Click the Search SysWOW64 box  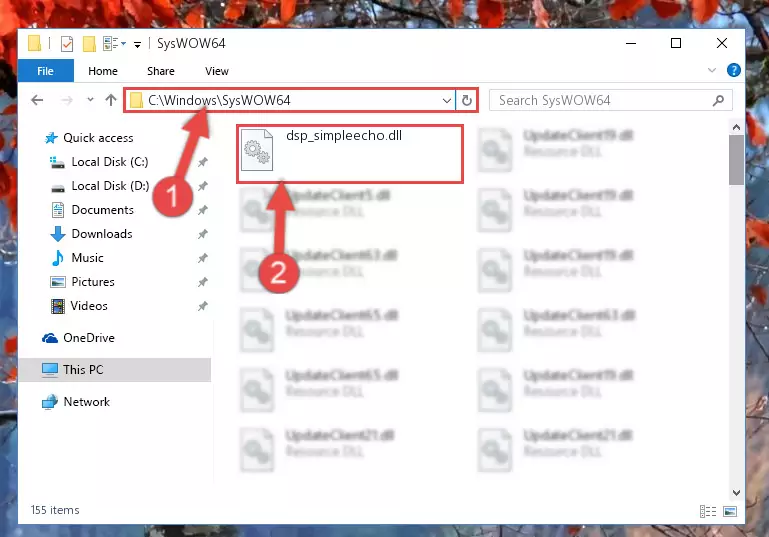pyautogui.click(x=611, y=101)
